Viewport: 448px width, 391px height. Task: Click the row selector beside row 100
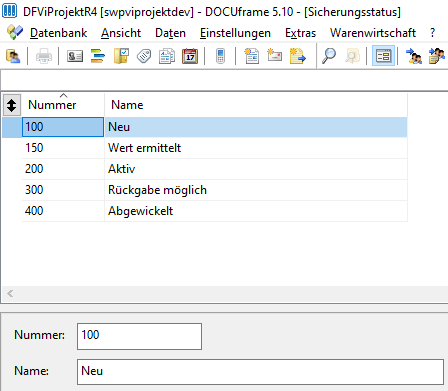pyautogui.click(x=12, y=127)
